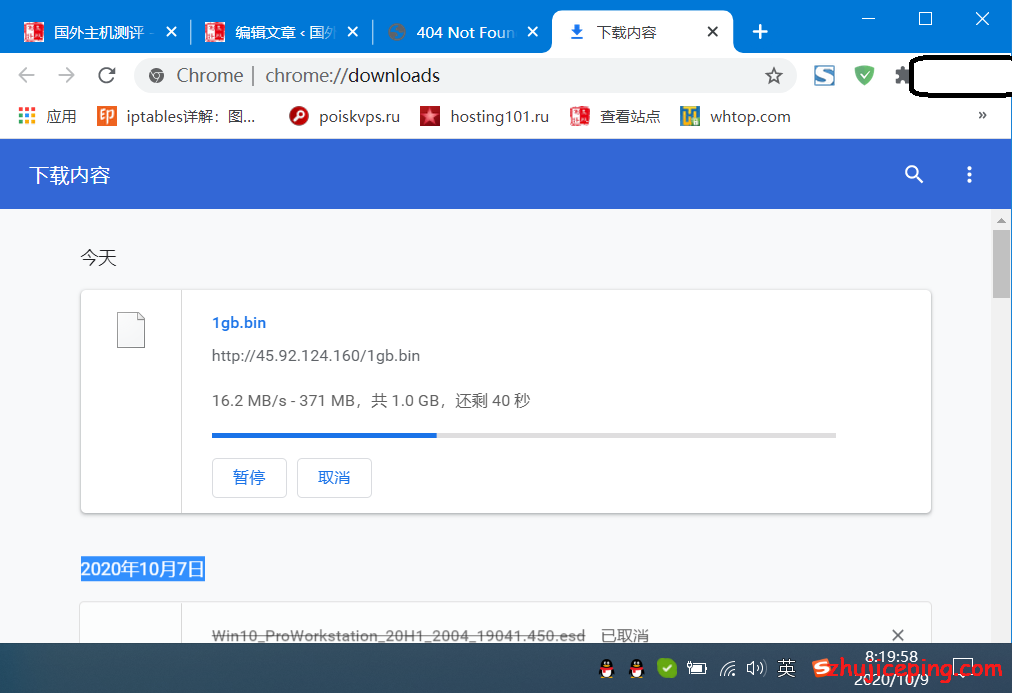Remove Win10 esd entry with X button
Screen dimensions: 1012x693
click(897, 635)
